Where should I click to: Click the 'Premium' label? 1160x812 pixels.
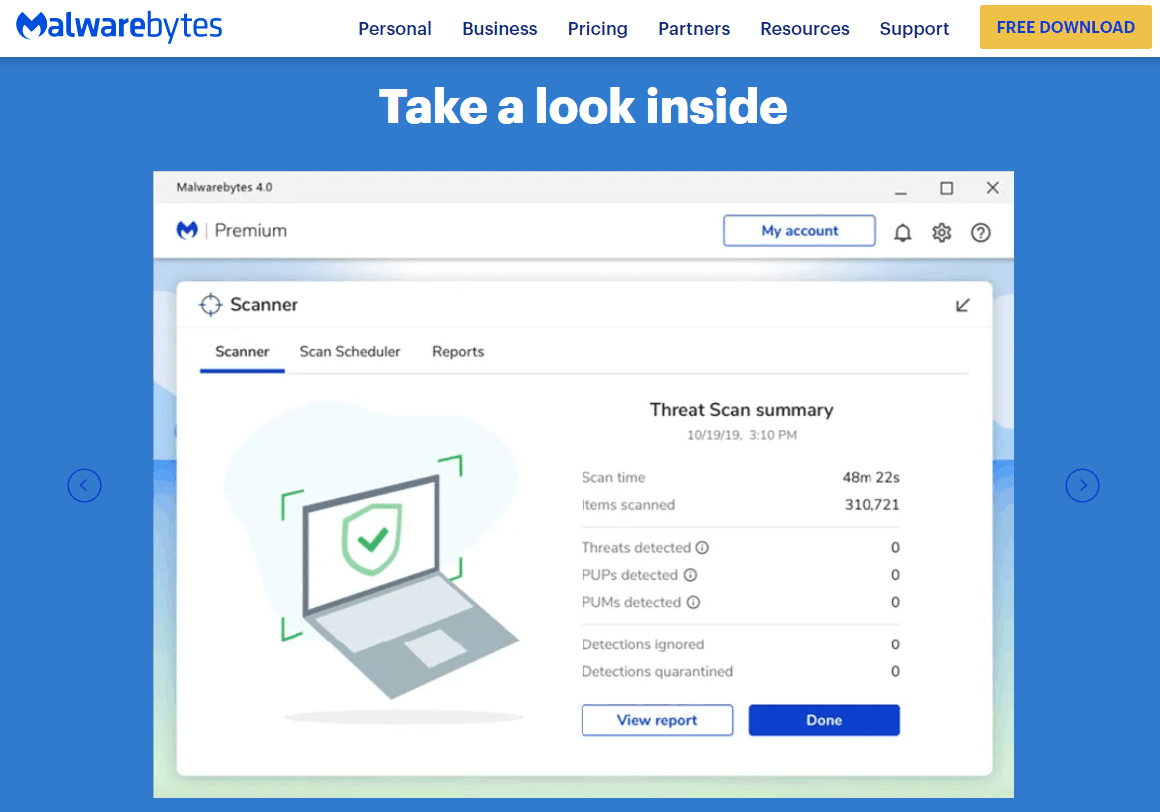coord(251,231)
